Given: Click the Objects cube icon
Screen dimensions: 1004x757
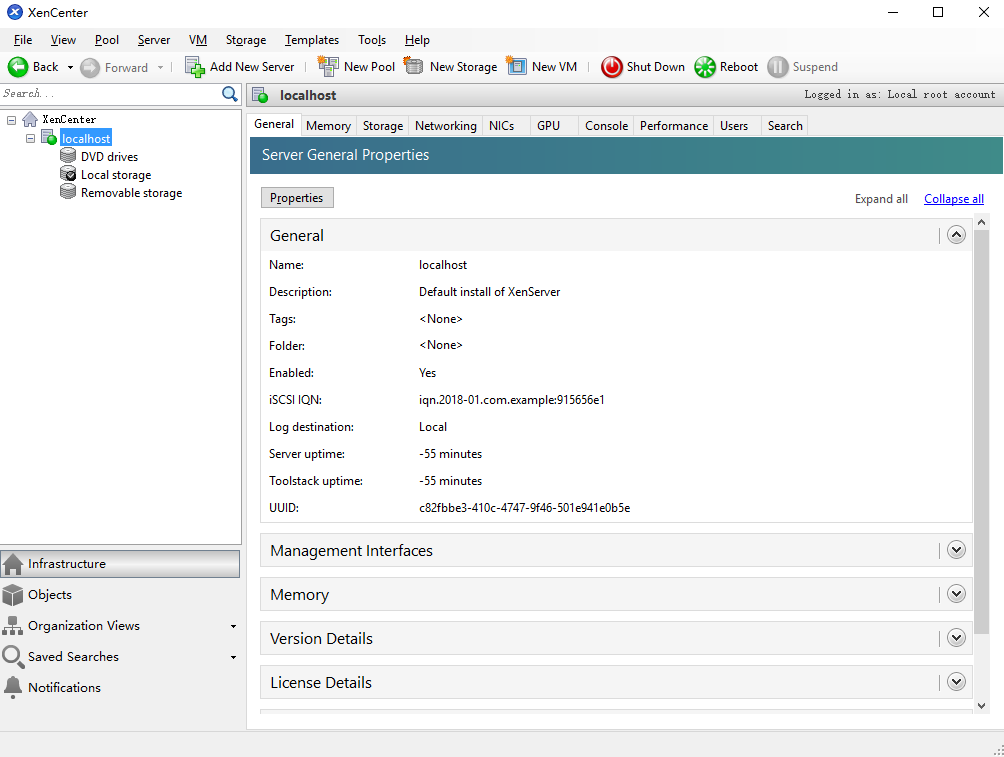Looking at the screenshot, I should pos(13,595).
